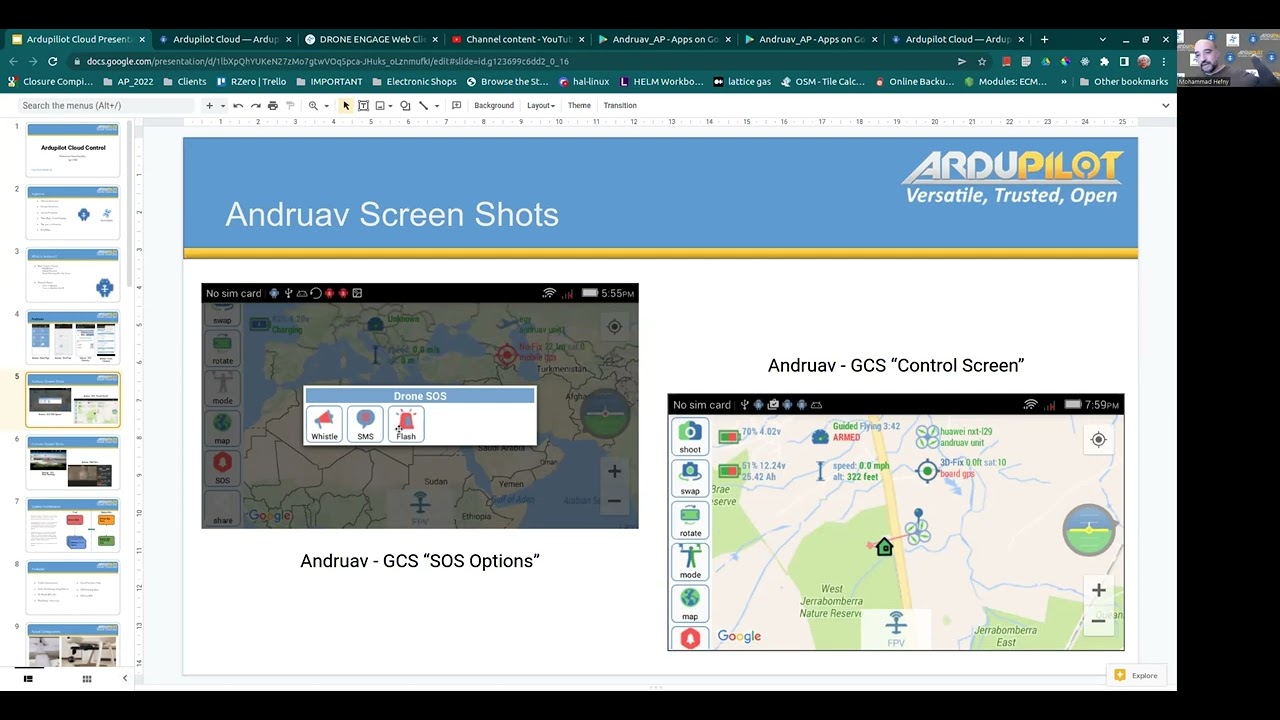Image resolution: width=1280 pixels, height=720 pixels.
Task: Switch to the Channel content YouTube tab
Action: point(518,39)
